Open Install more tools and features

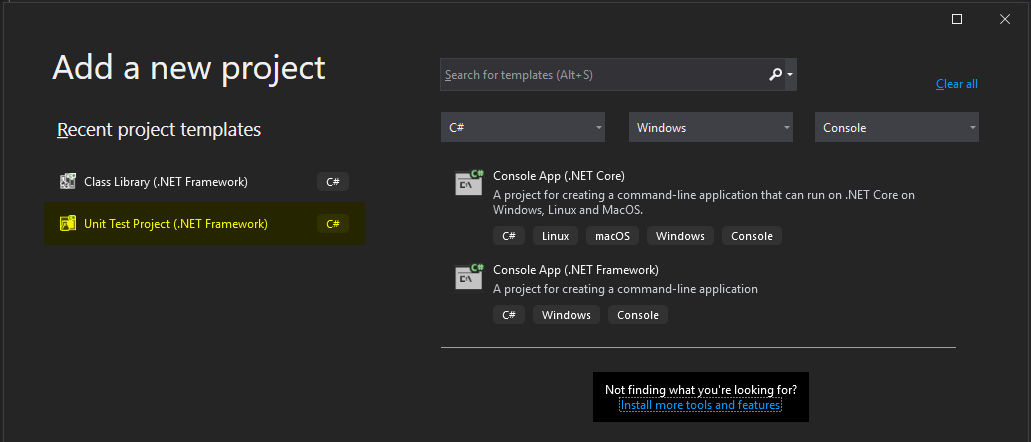click(x=700, y=405)
